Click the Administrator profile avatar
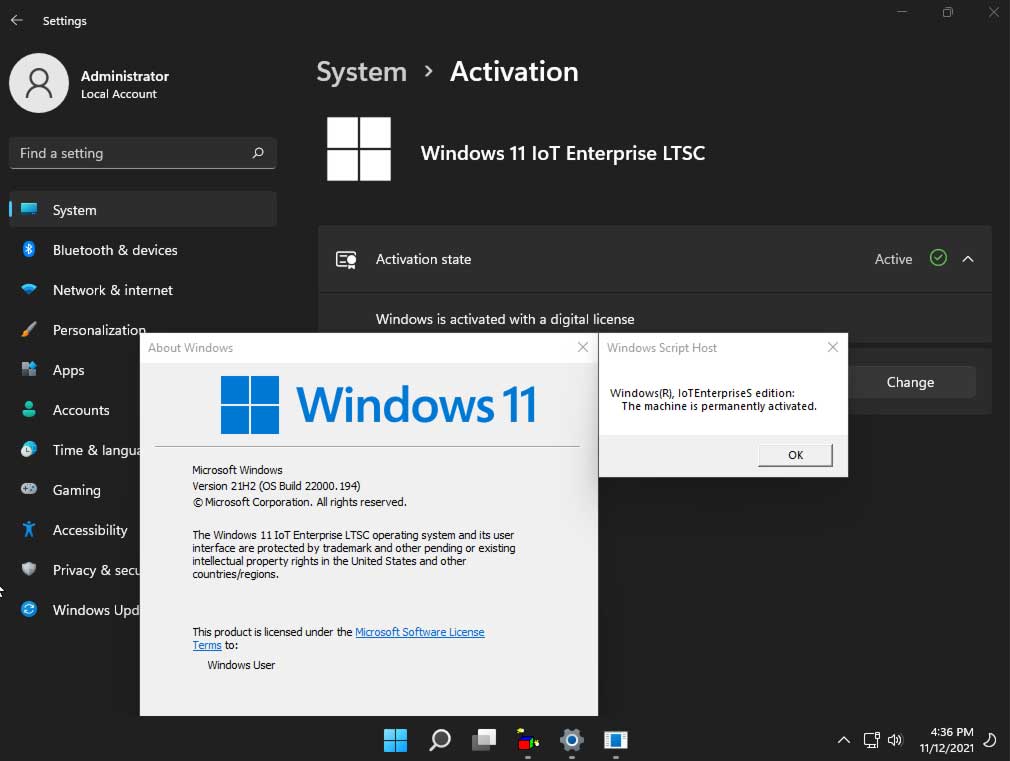 tap(39, 83)
